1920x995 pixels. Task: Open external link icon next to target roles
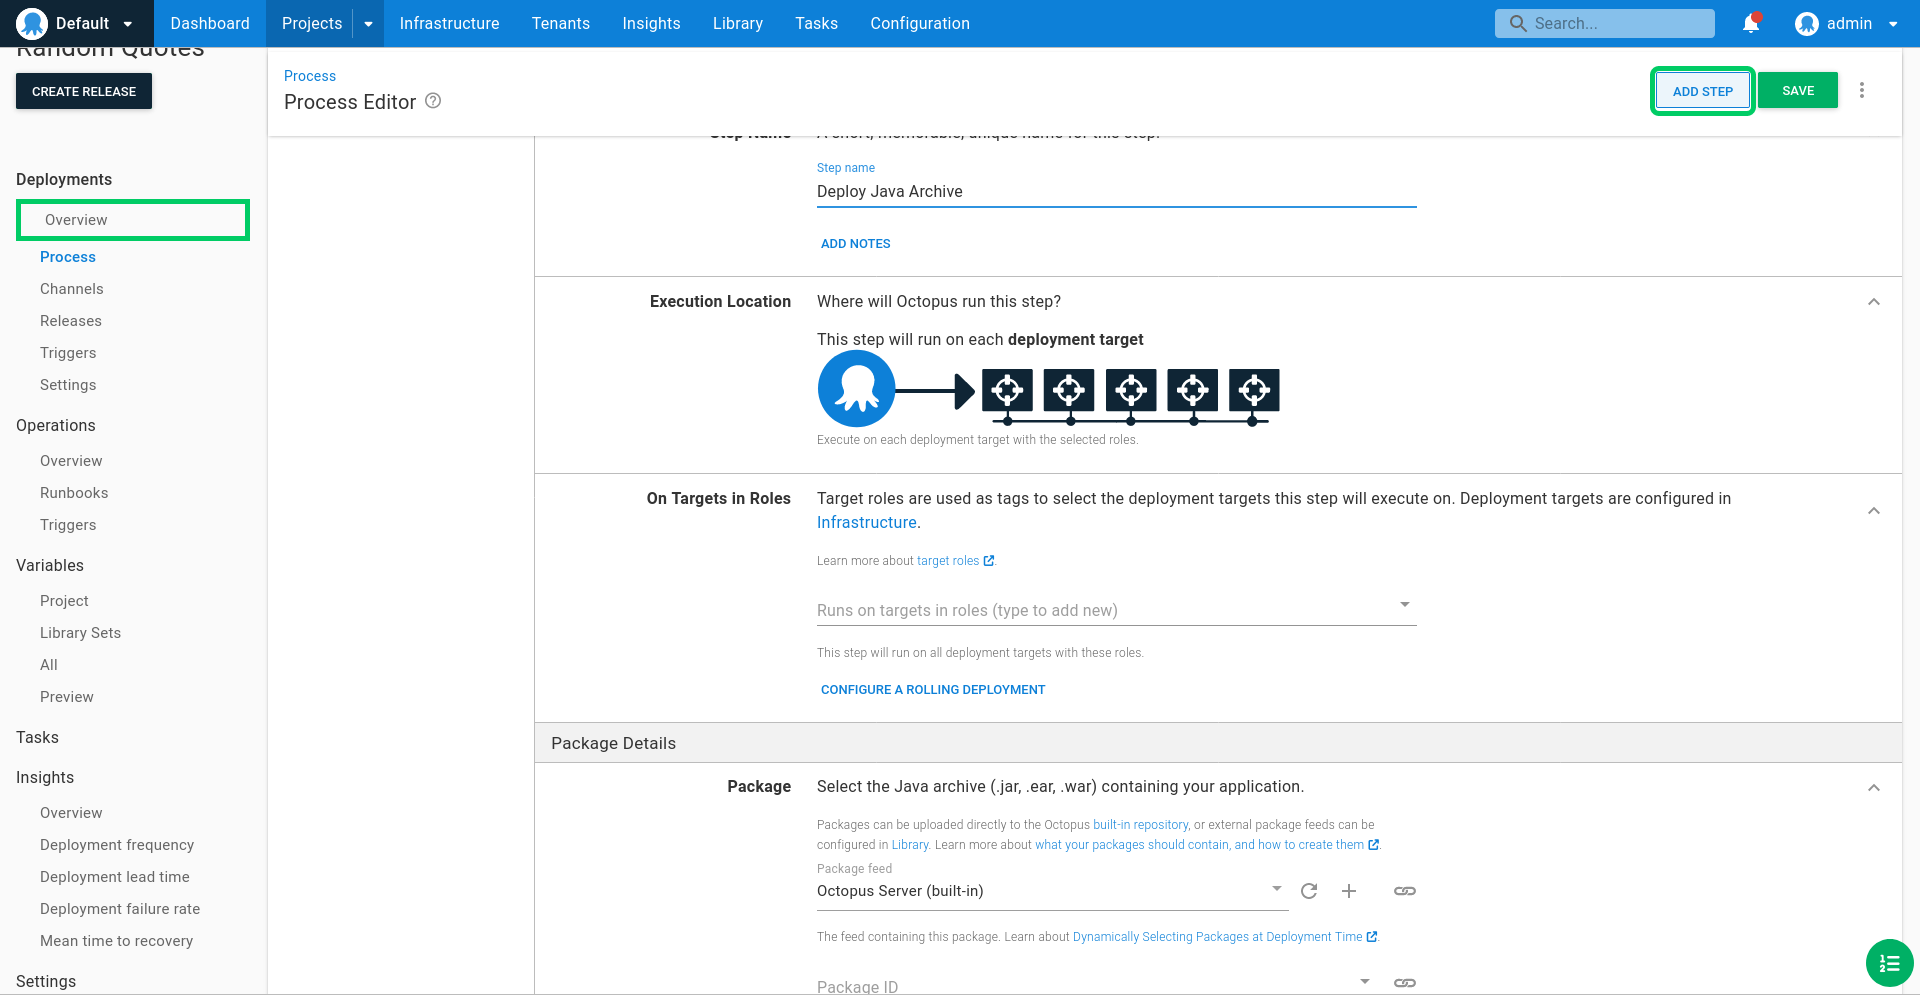coord(989,561)
